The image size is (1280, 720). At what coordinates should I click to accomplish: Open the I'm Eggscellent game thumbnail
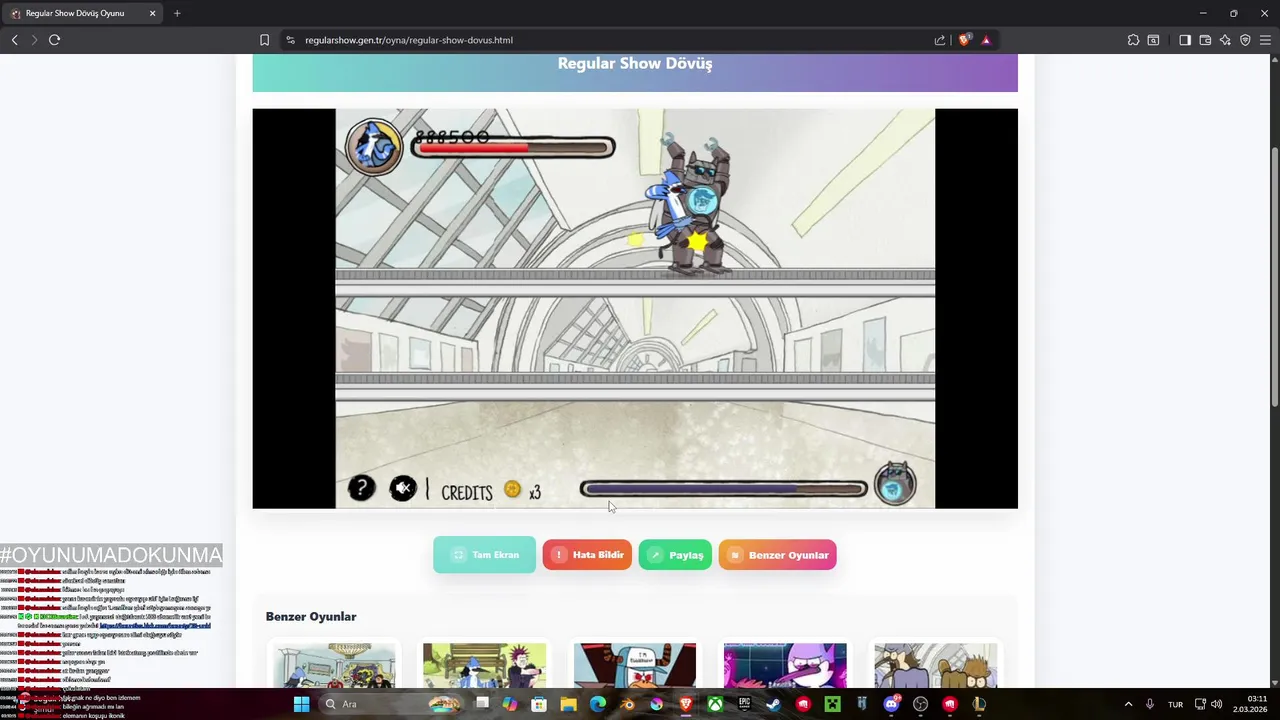click(x=635, y=665)
